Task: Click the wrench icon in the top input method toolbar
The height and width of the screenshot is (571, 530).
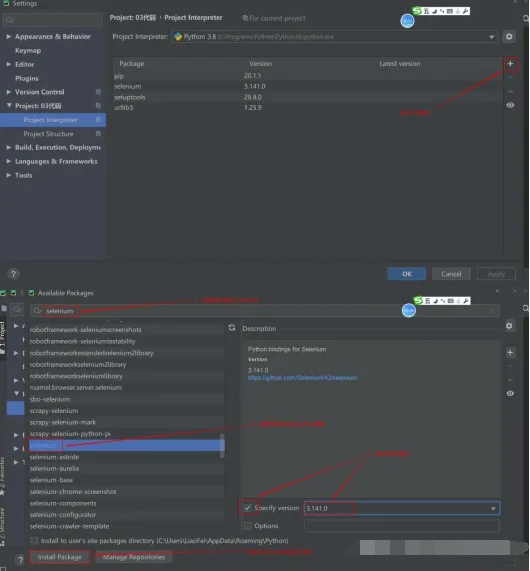Action: (x=465, y=11)
